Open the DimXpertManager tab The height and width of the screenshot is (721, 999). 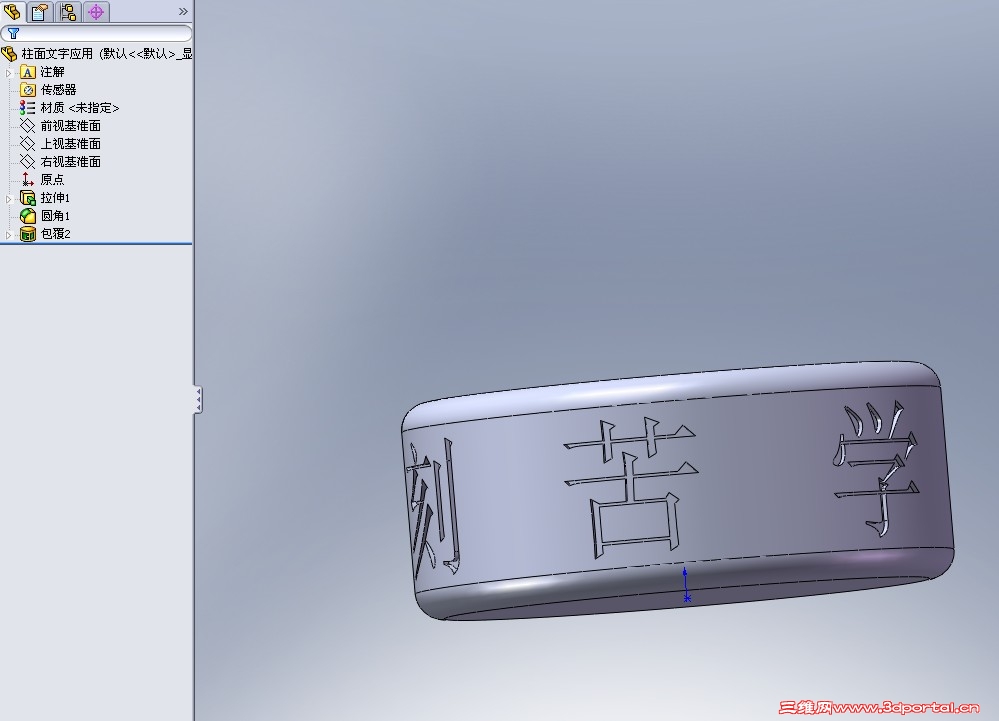tap(96, 11)
